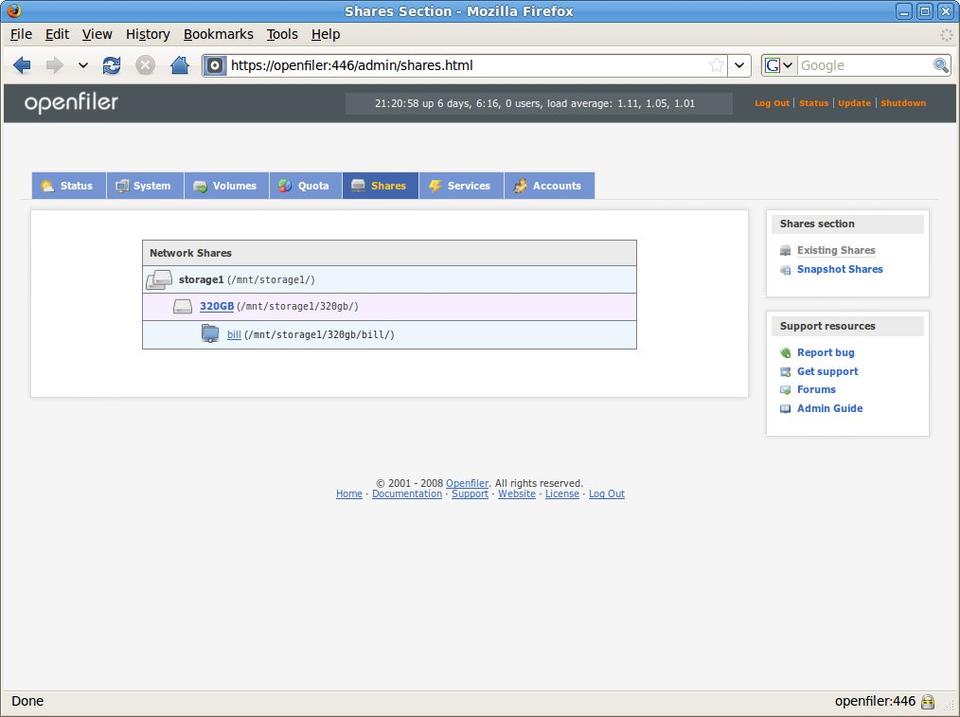Viewport: 960px width, 717px height.
Task: Click the Report bug link
Action: 825,353
